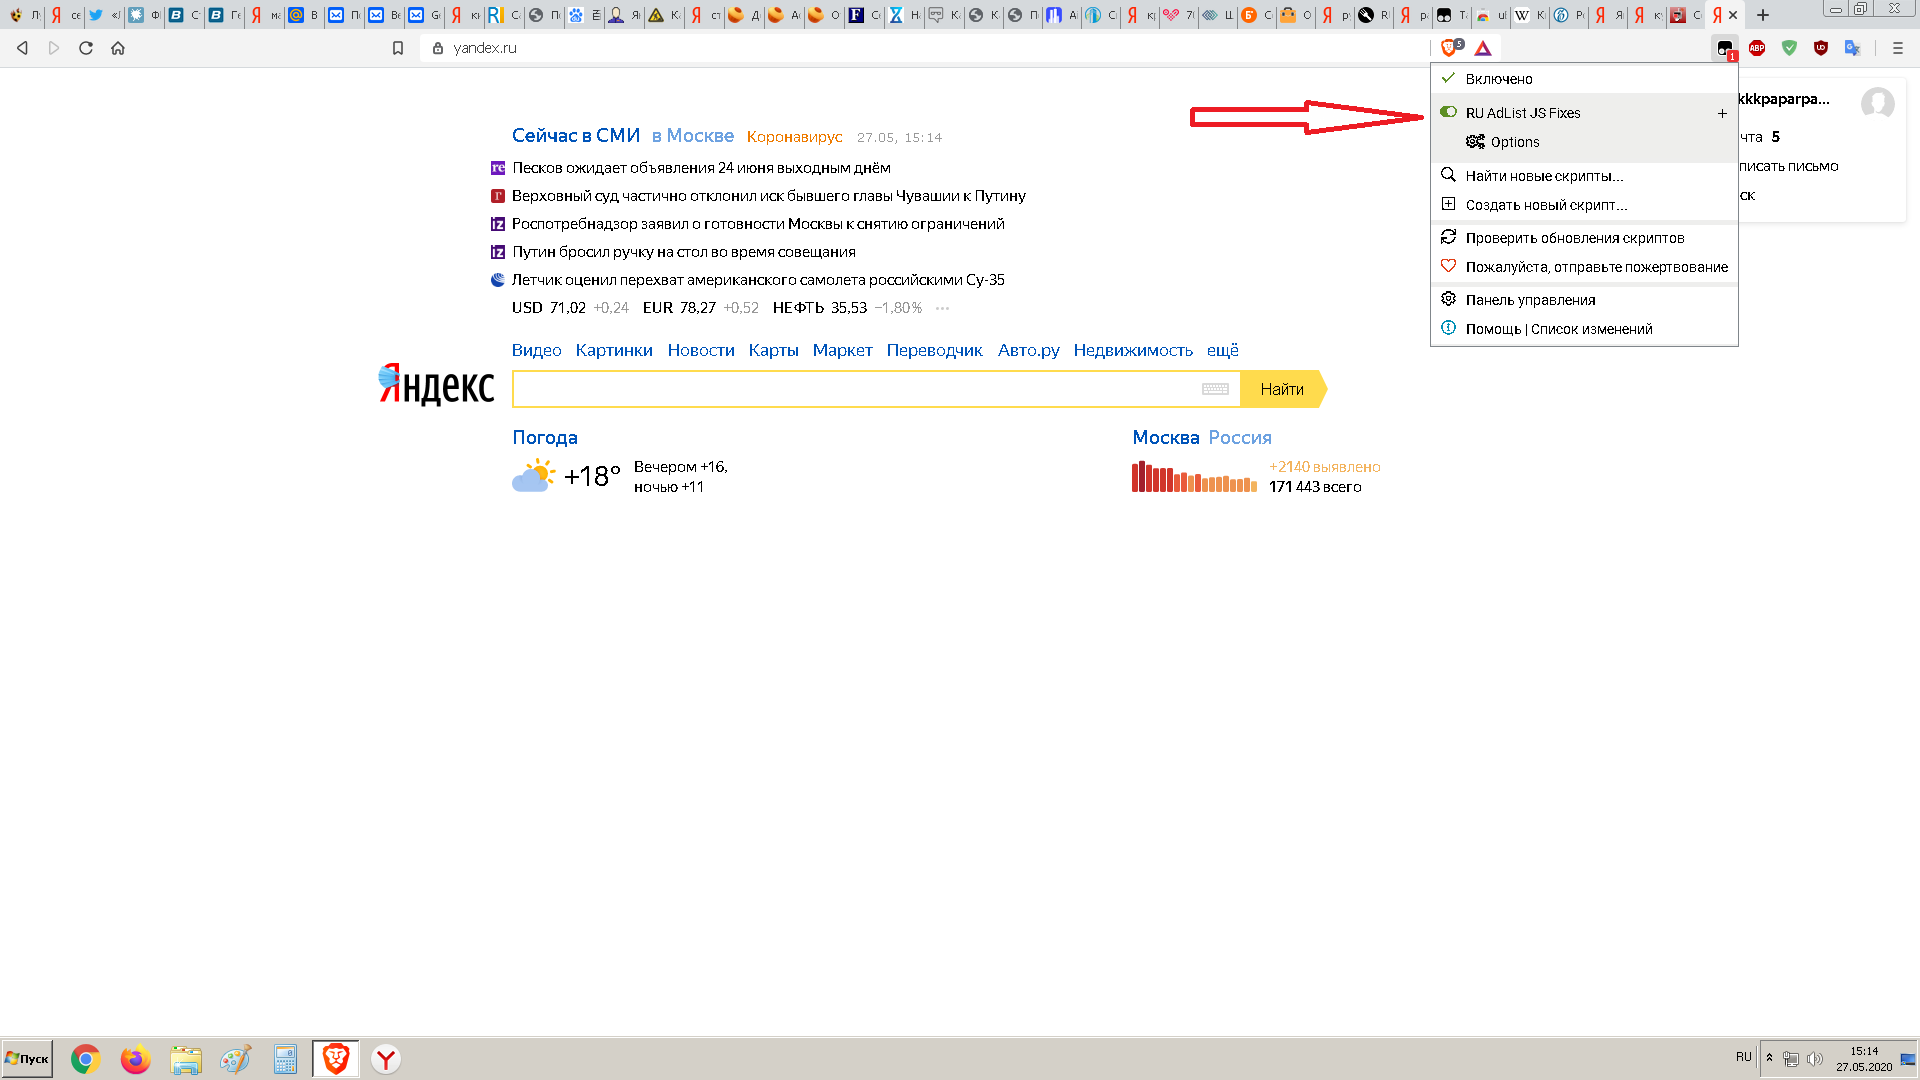1920x1080 pixels.
Task: Click Москва location in COVID stats
Action: (x=1164, y=436)
